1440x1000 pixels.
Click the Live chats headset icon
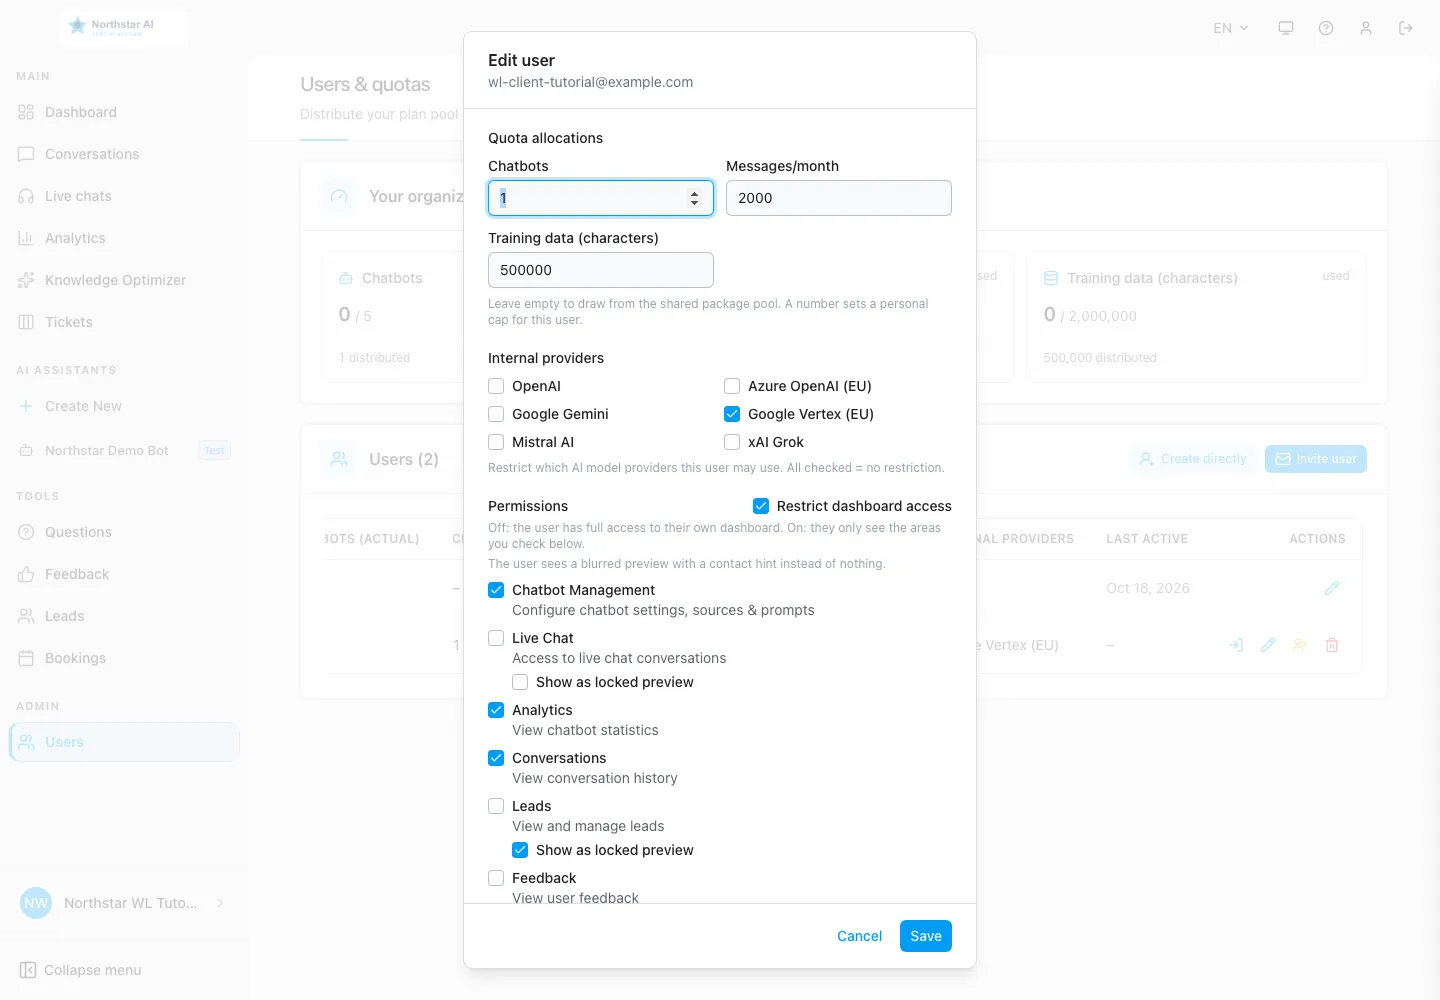click(x=26, y=196)
